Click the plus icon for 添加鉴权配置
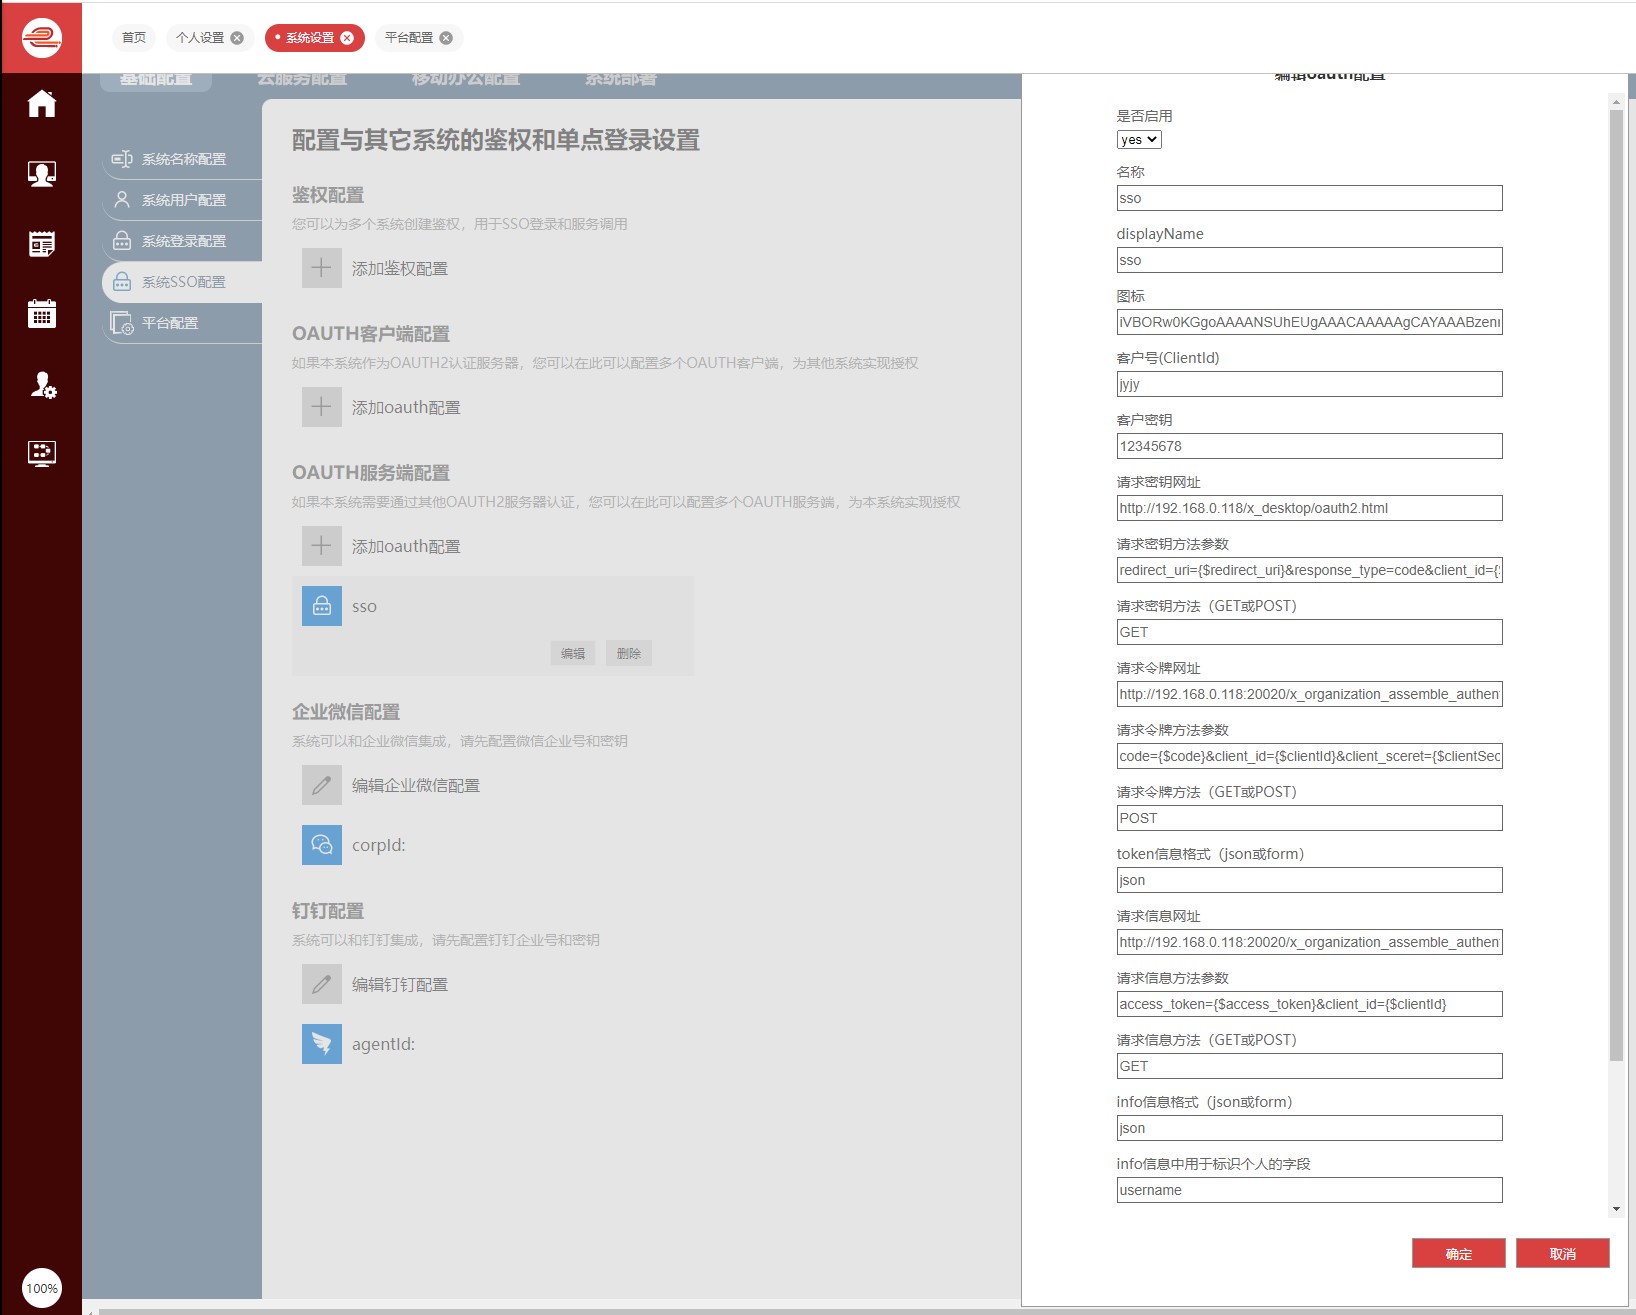The image size is (1636, 1315). 322,268
